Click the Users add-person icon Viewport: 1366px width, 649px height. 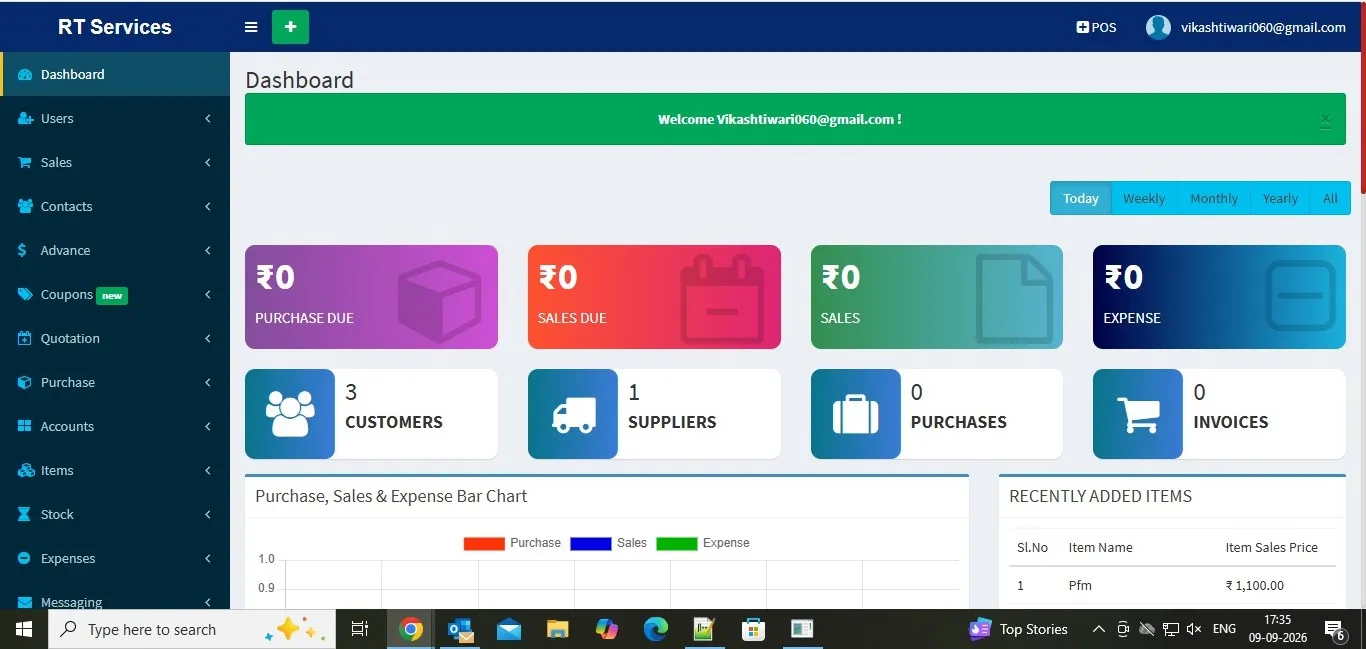tap(25, 119)
